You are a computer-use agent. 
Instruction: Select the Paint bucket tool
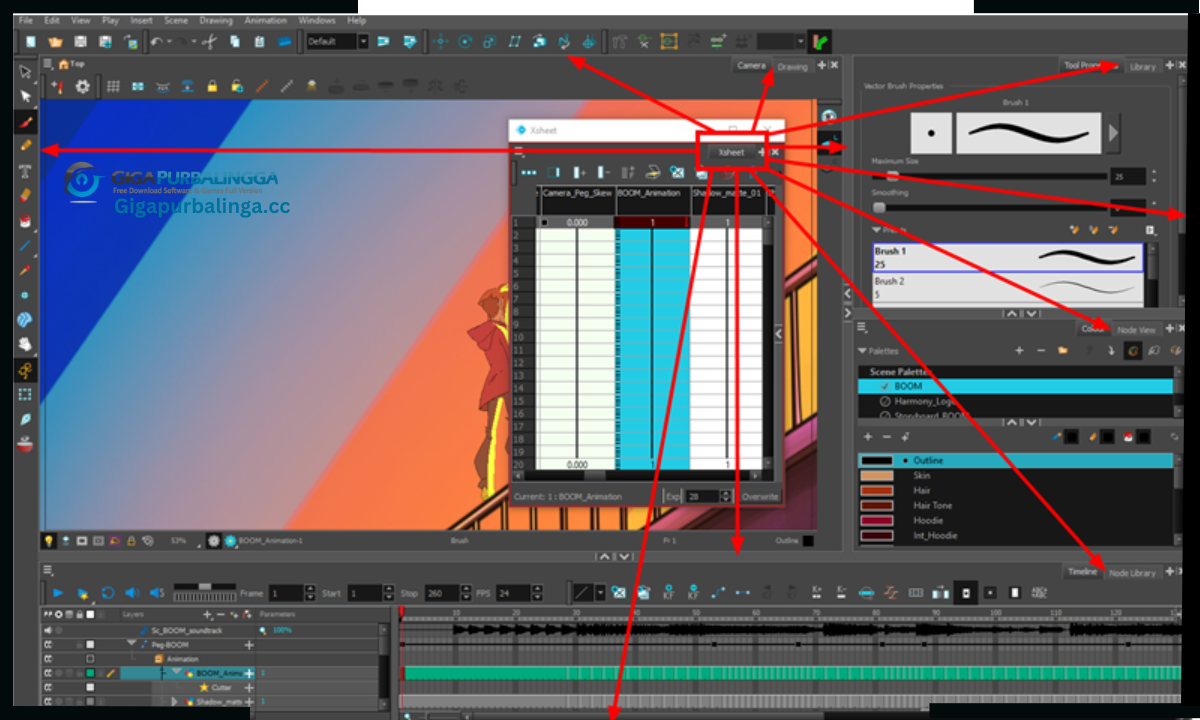[x=26, y=221]
